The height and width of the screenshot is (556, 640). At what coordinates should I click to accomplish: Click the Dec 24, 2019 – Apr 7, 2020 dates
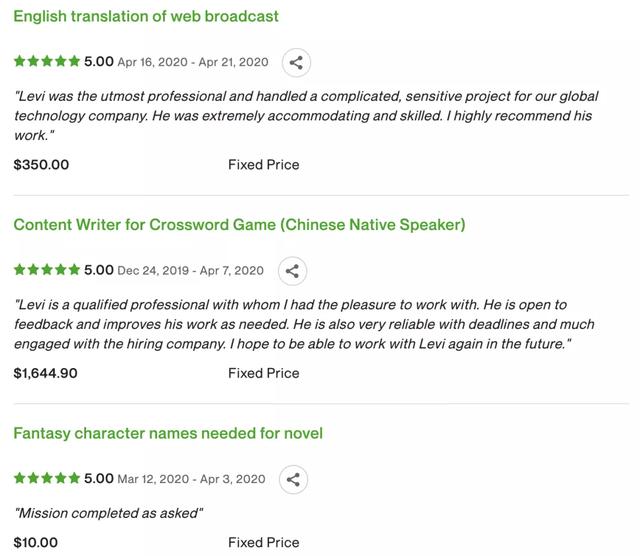191,271
